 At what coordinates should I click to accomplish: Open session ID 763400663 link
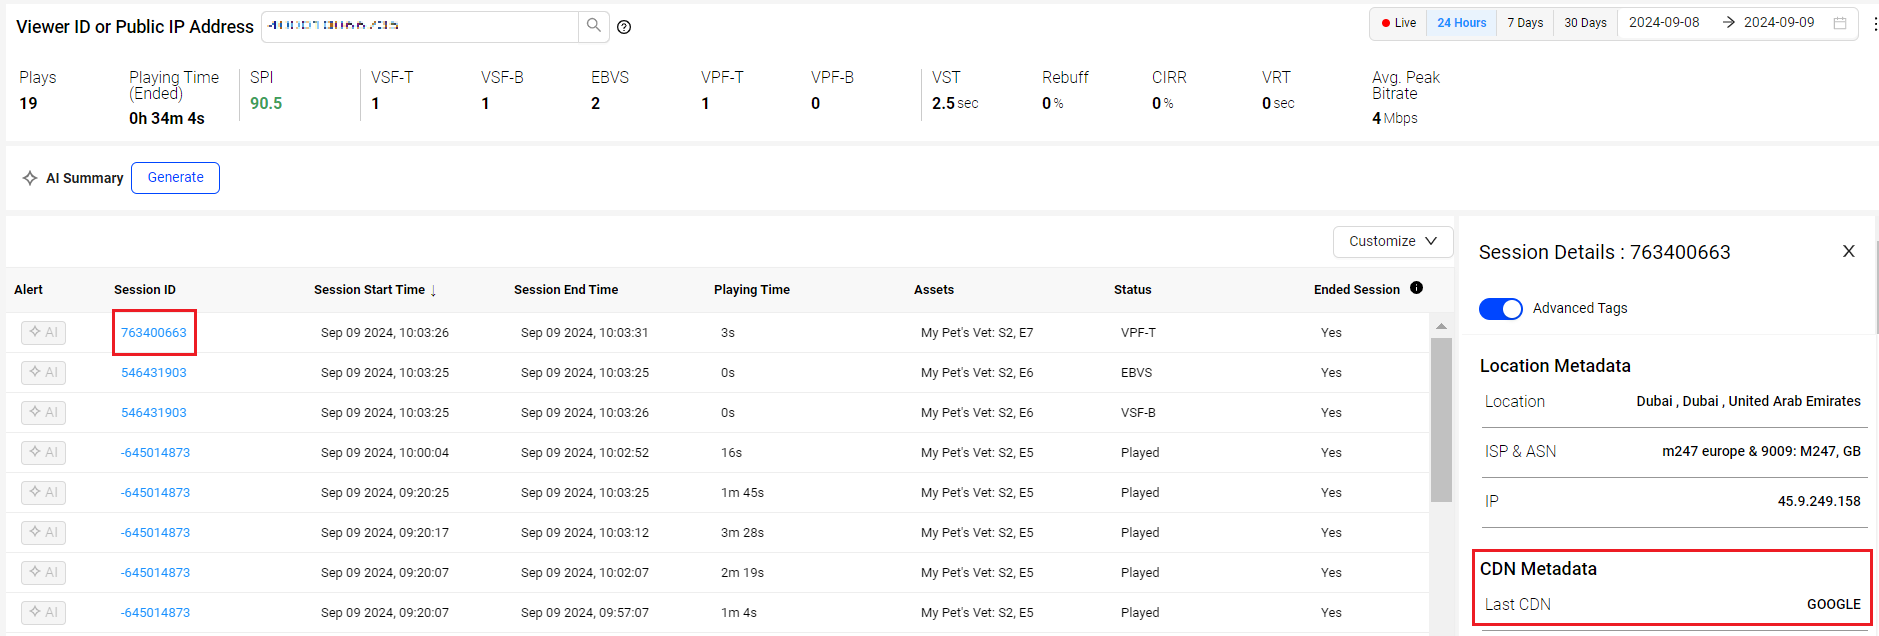pyautogui.click(x=154, y=332)
